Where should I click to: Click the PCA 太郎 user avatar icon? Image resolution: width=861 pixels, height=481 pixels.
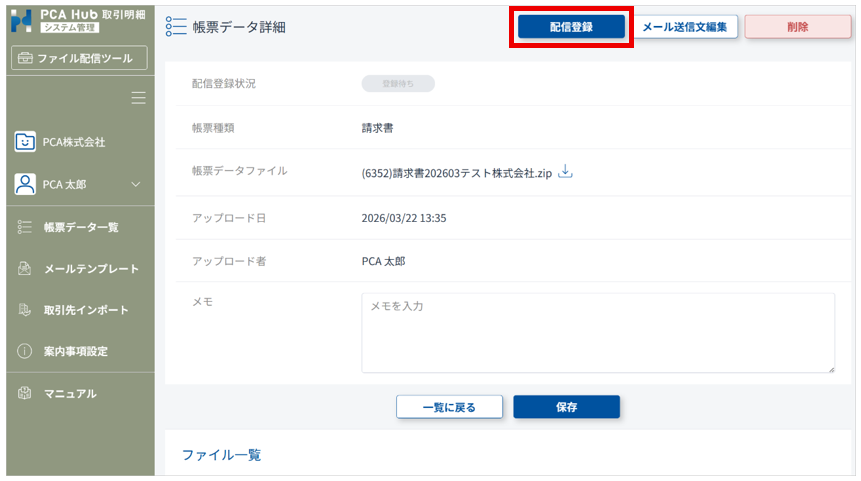click(x=26, y=184)
